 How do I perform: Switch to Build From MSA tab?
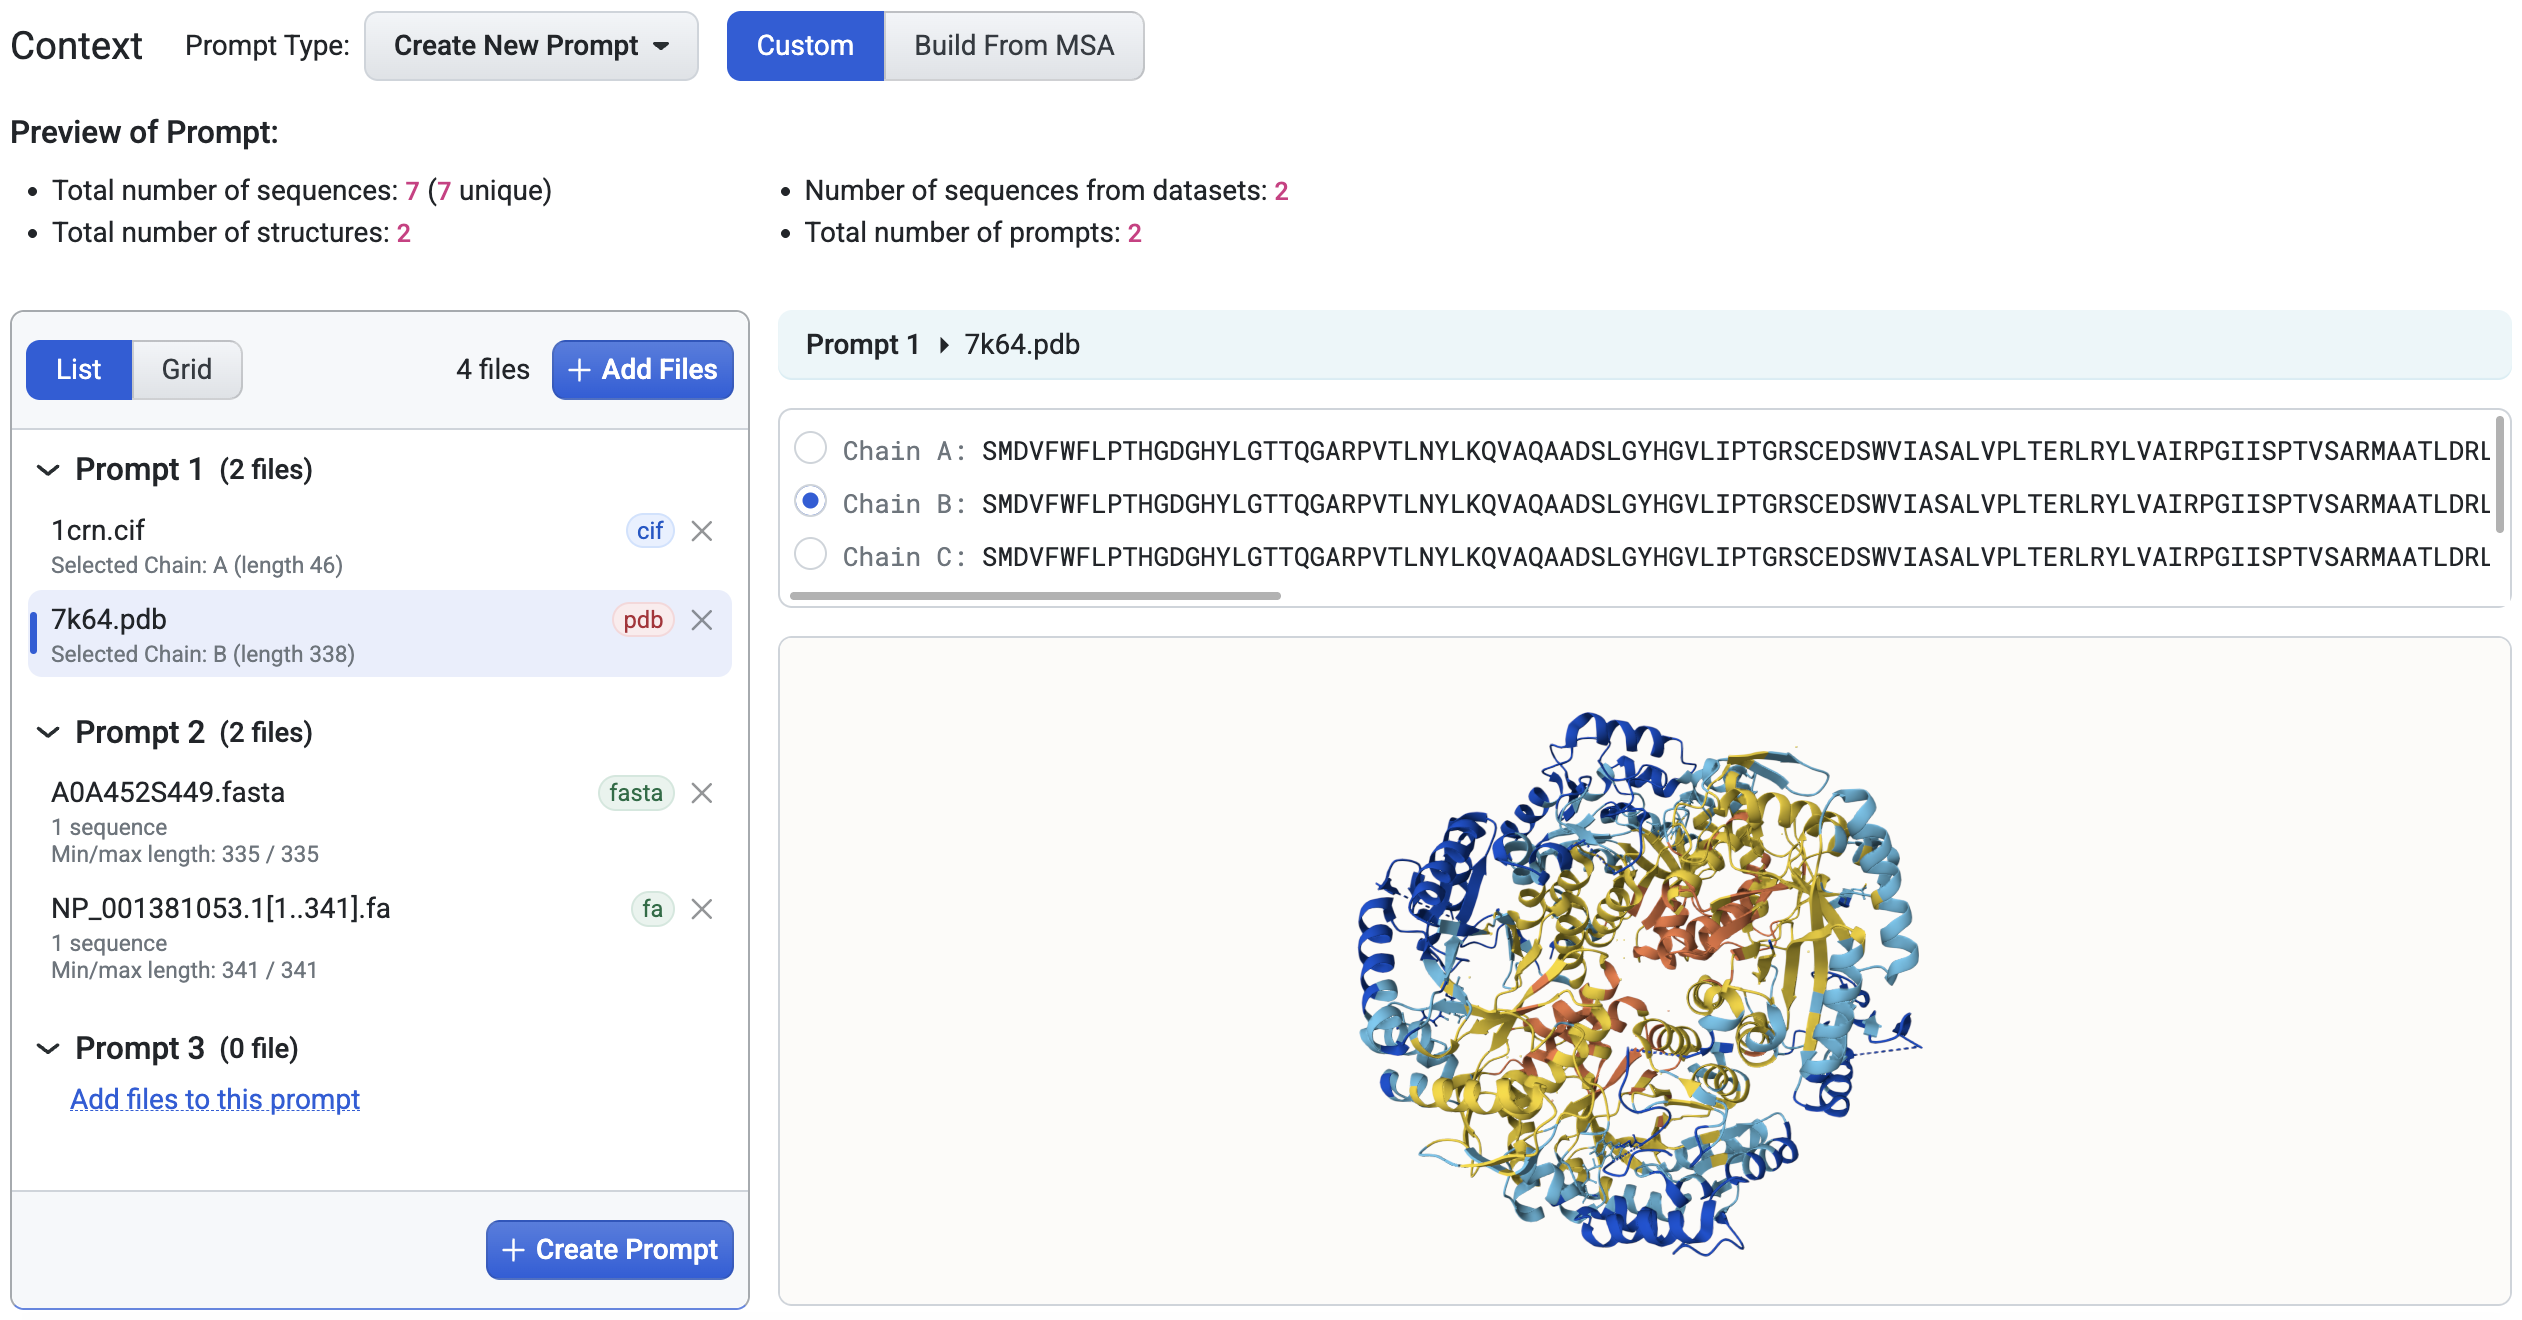(x=1013, y=46)
